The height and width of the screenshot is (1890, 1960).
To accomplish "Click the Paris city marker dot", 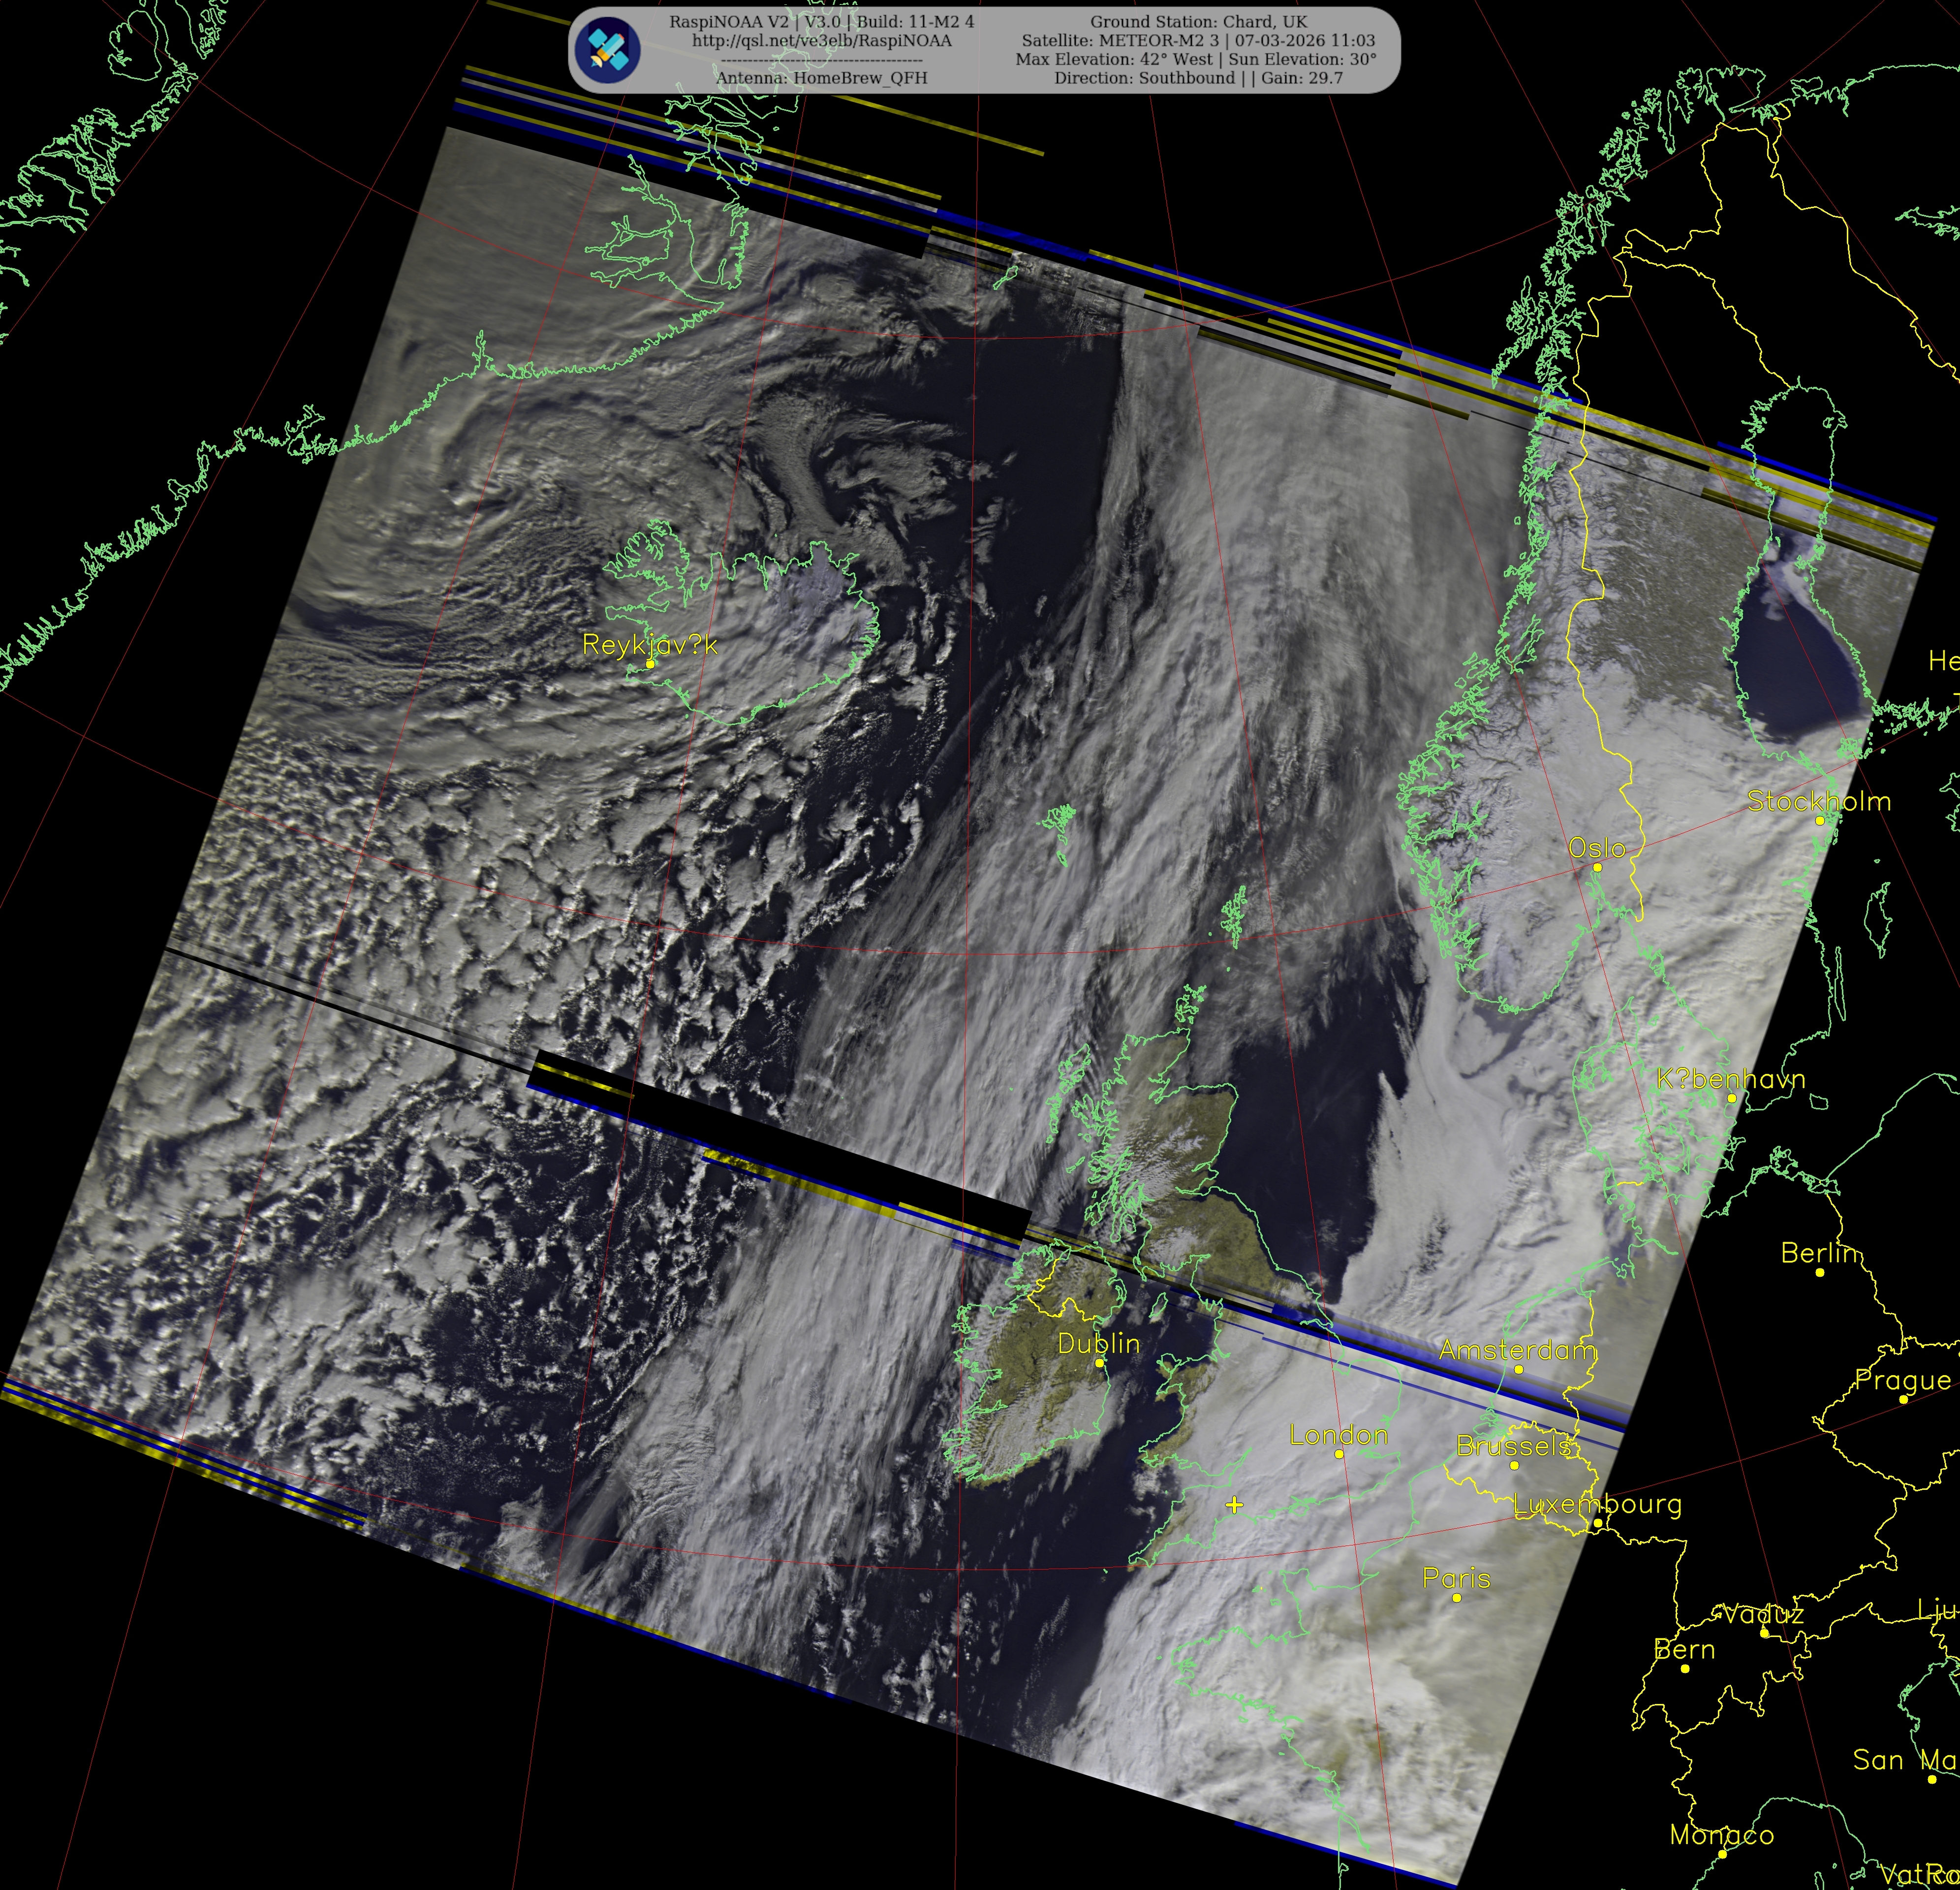I will [1456, 1598].
